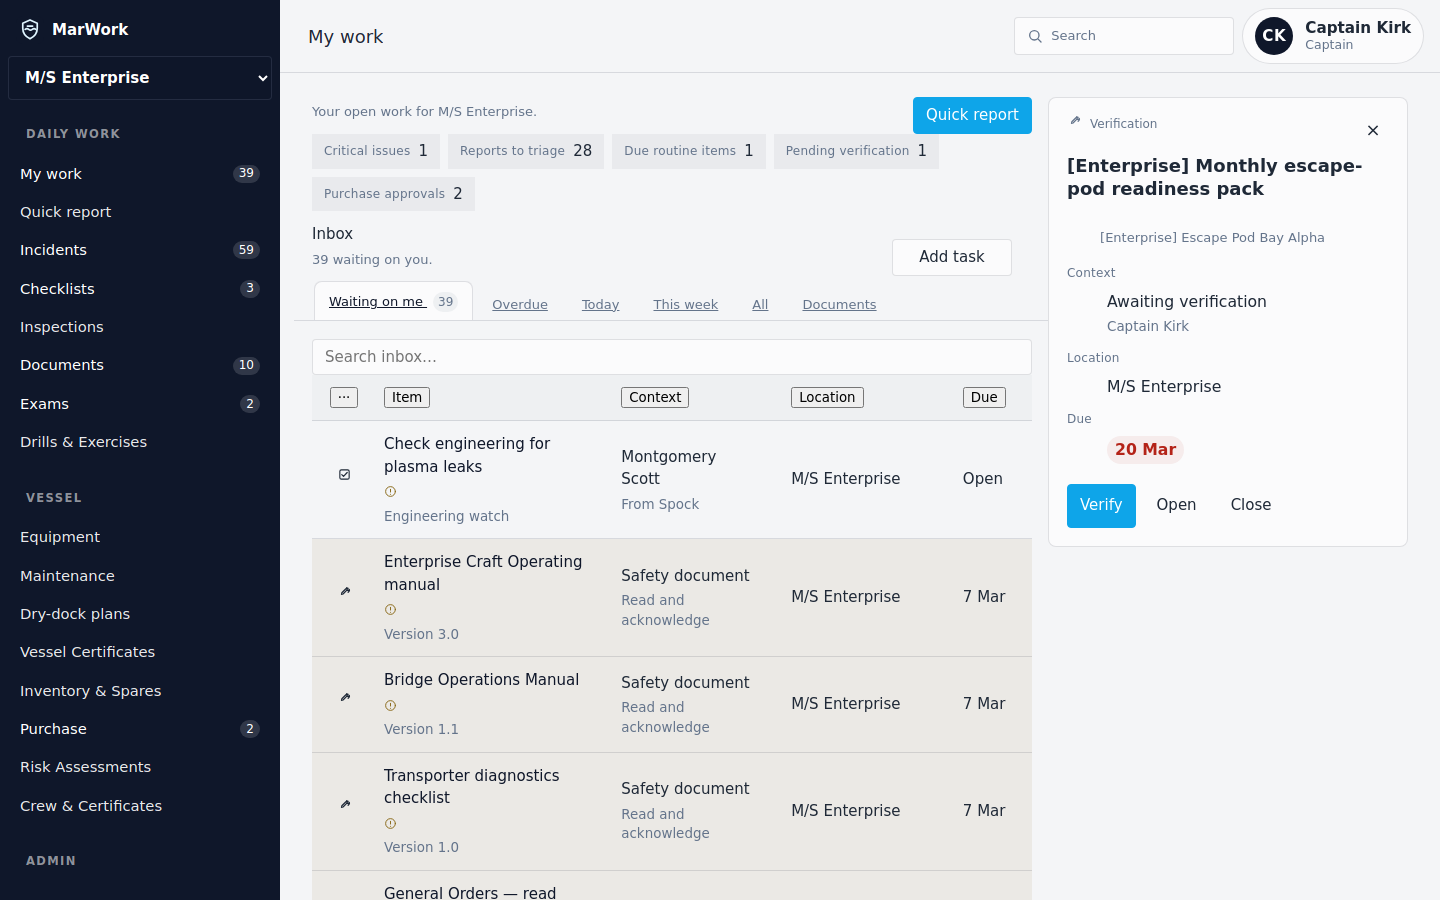Focus the top Search field
Viewport: 1440px width, 900px height.
point(1124,36)
